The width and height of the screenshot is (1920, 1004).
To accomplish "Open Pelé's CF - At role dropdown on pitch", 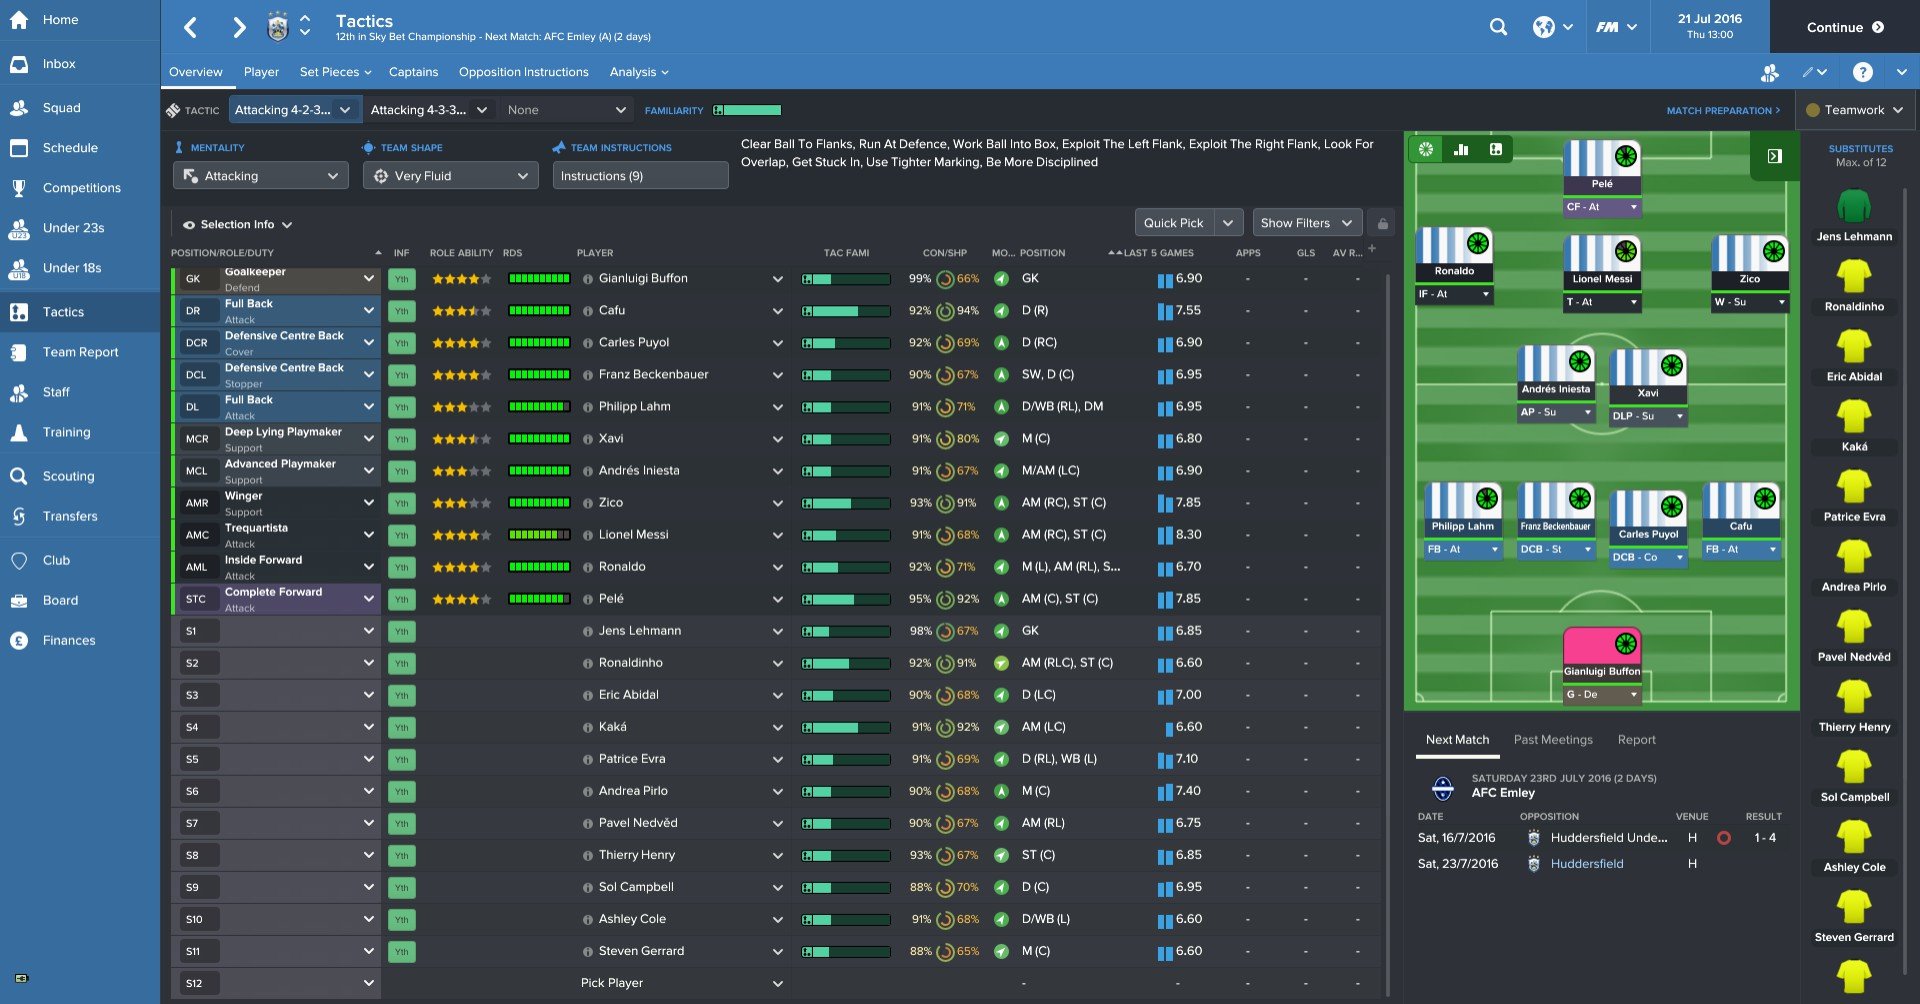I will point(1602,207).
